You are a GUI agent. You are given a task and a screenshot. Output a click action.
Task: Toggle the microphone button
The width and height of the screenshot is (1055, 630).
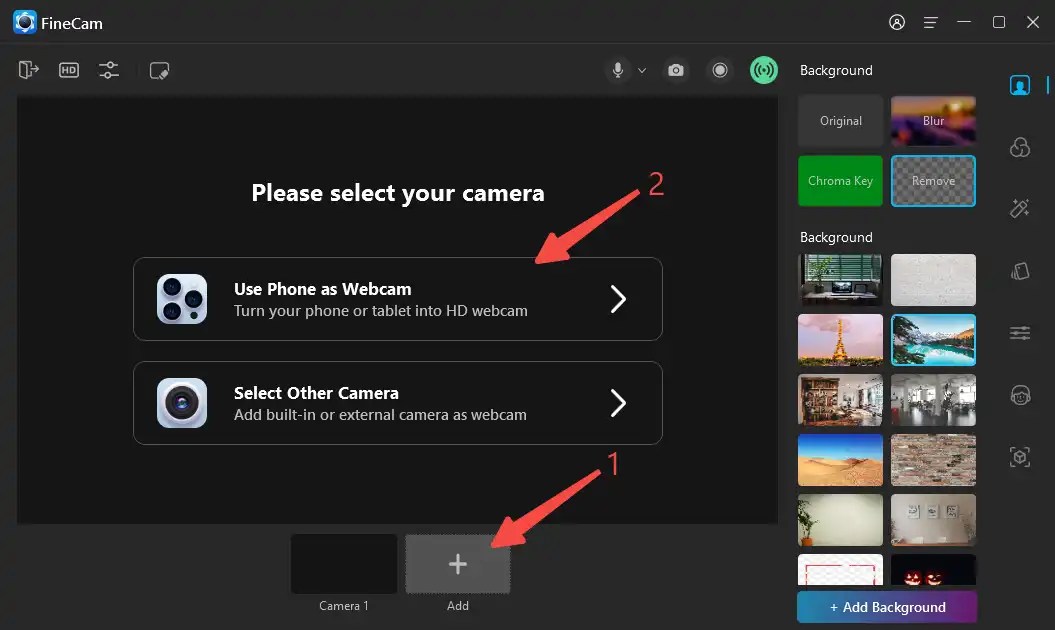(618, 70)
